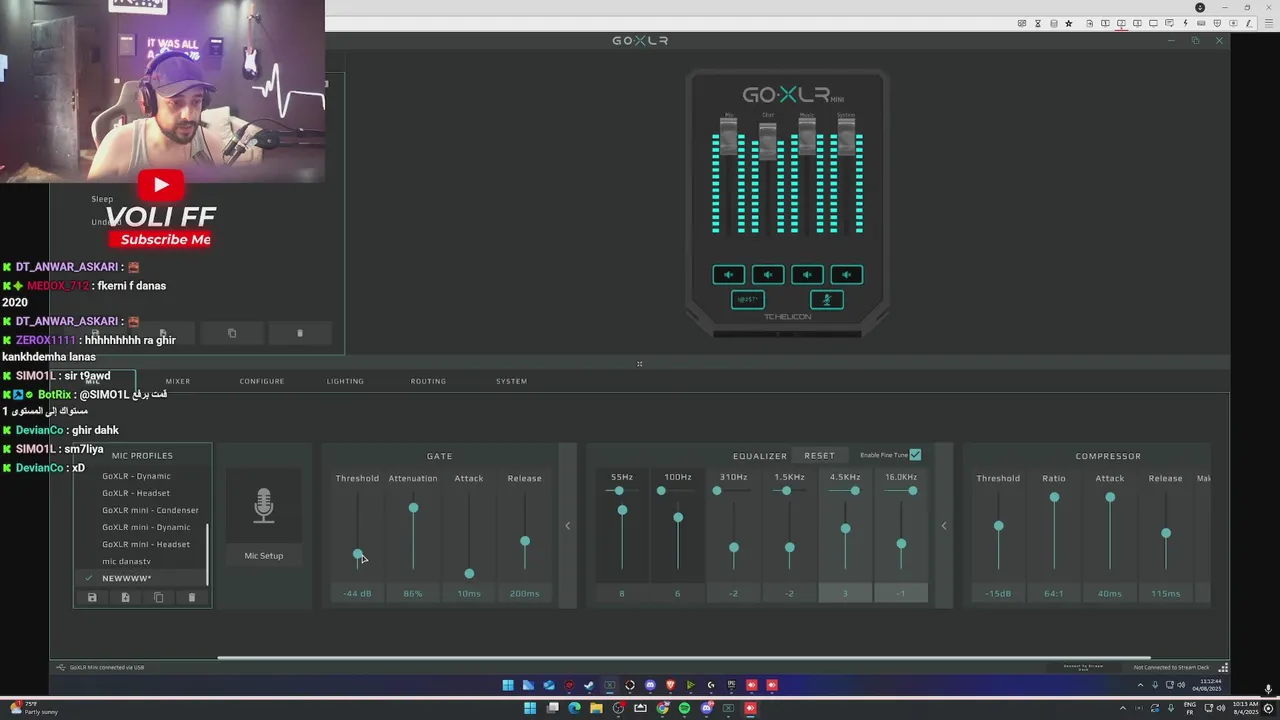Viewport: 1280px width, 720px height.
Task: Open Windows Start menu on the bottom taskbar
Action: (x=530, y=708)
